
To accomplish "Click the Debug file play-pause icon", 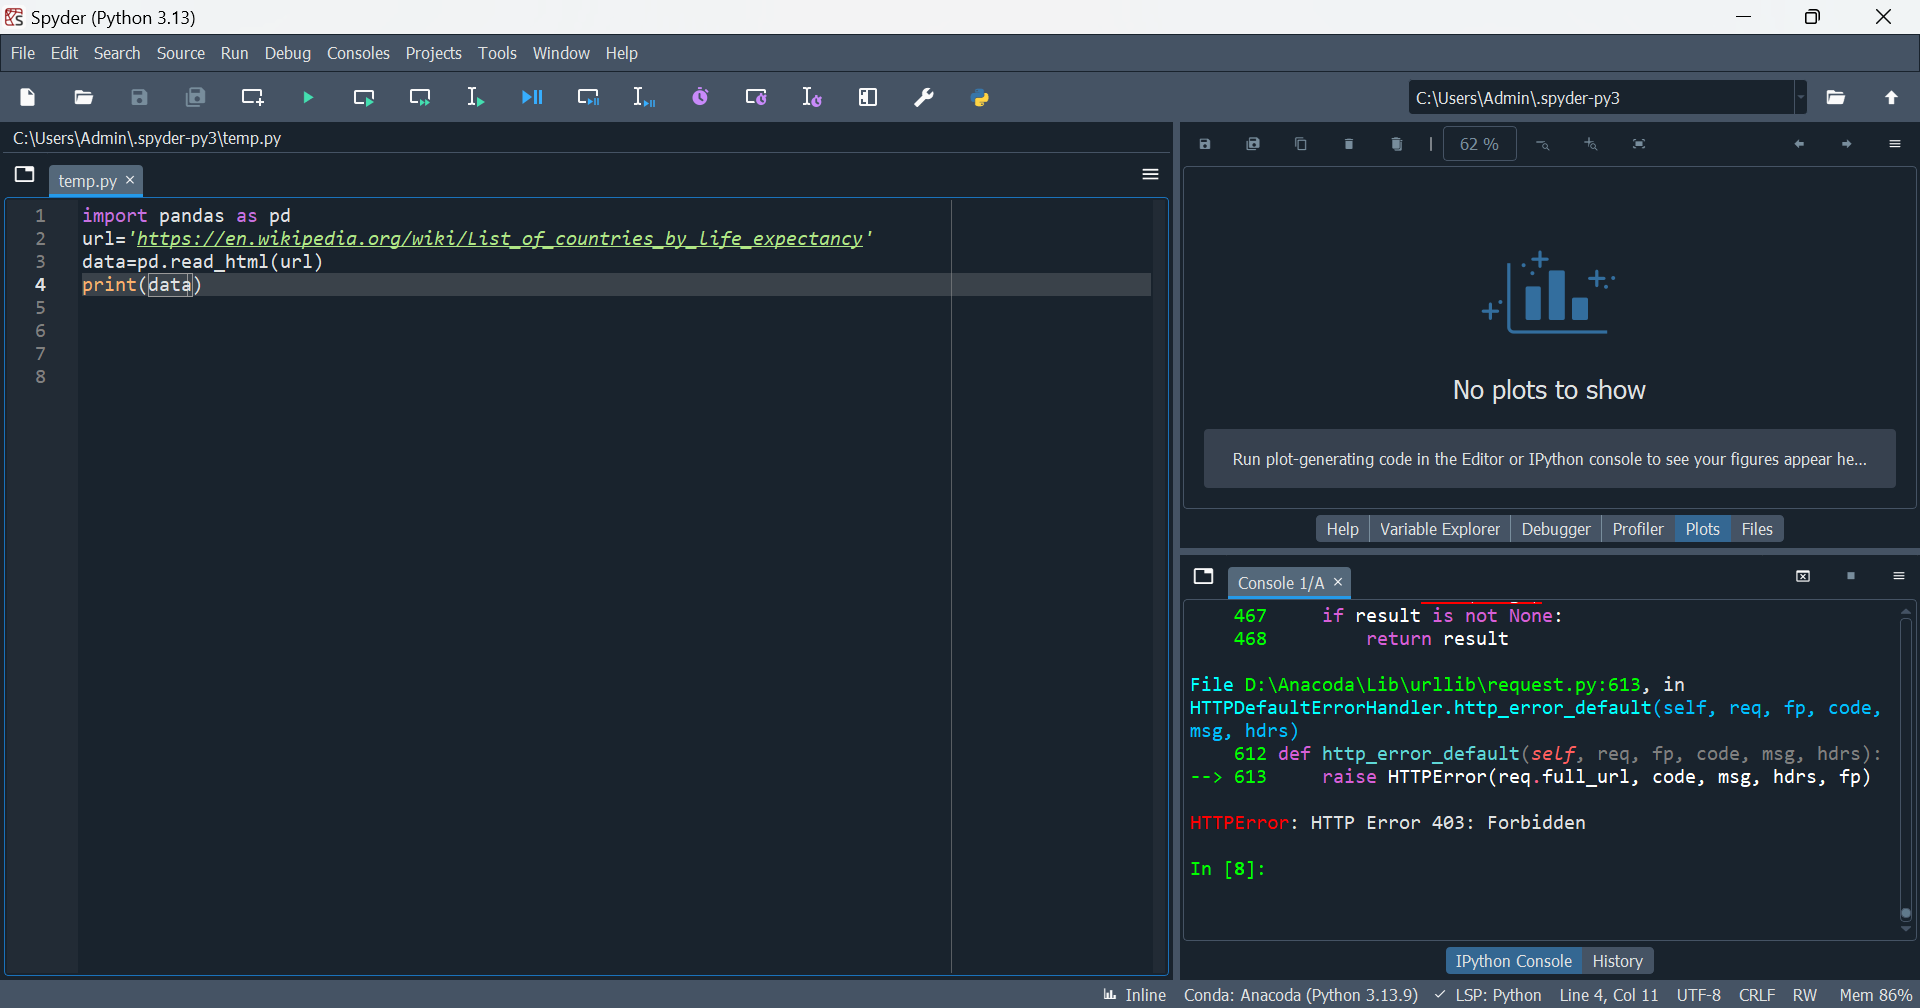I will pos(532,98).
